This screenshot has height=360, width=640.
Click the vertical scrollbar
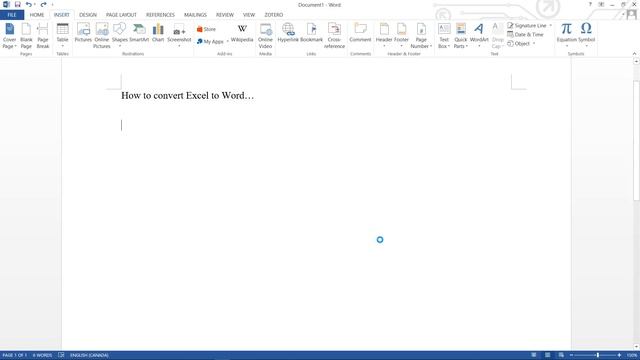coord(636,141)
